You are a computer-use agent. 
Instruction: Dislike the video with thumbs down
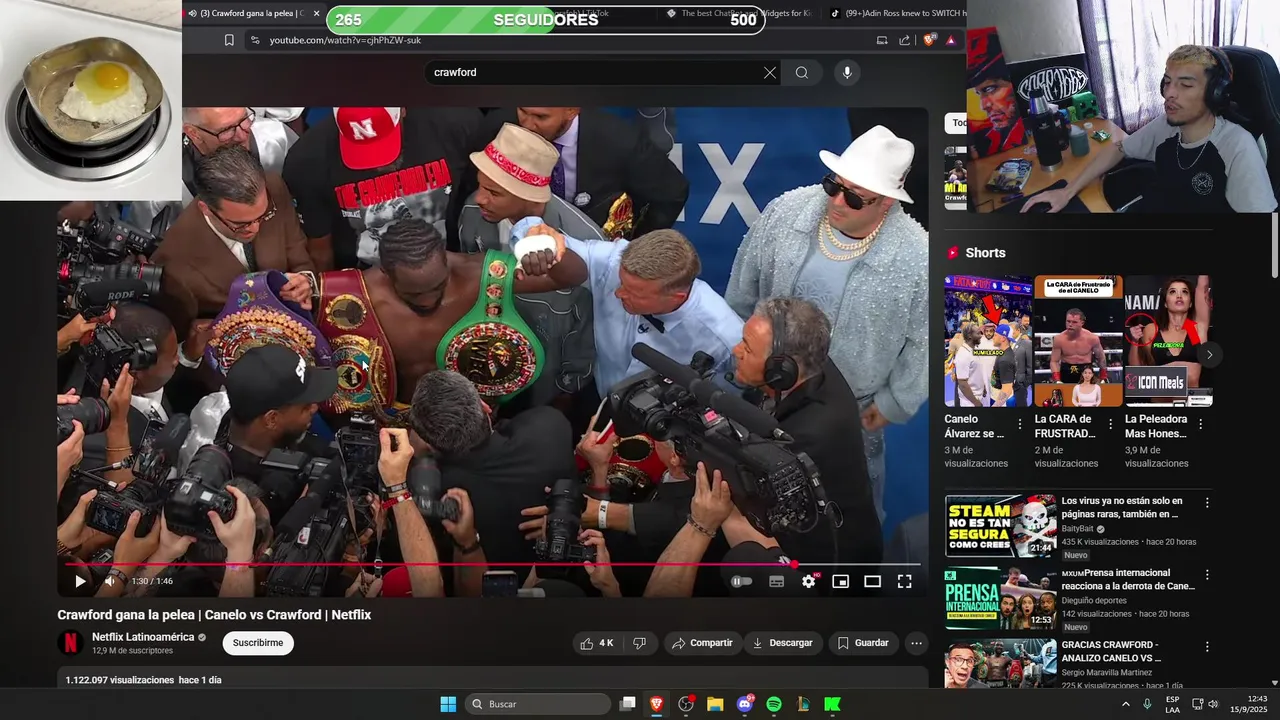point(640,643)
